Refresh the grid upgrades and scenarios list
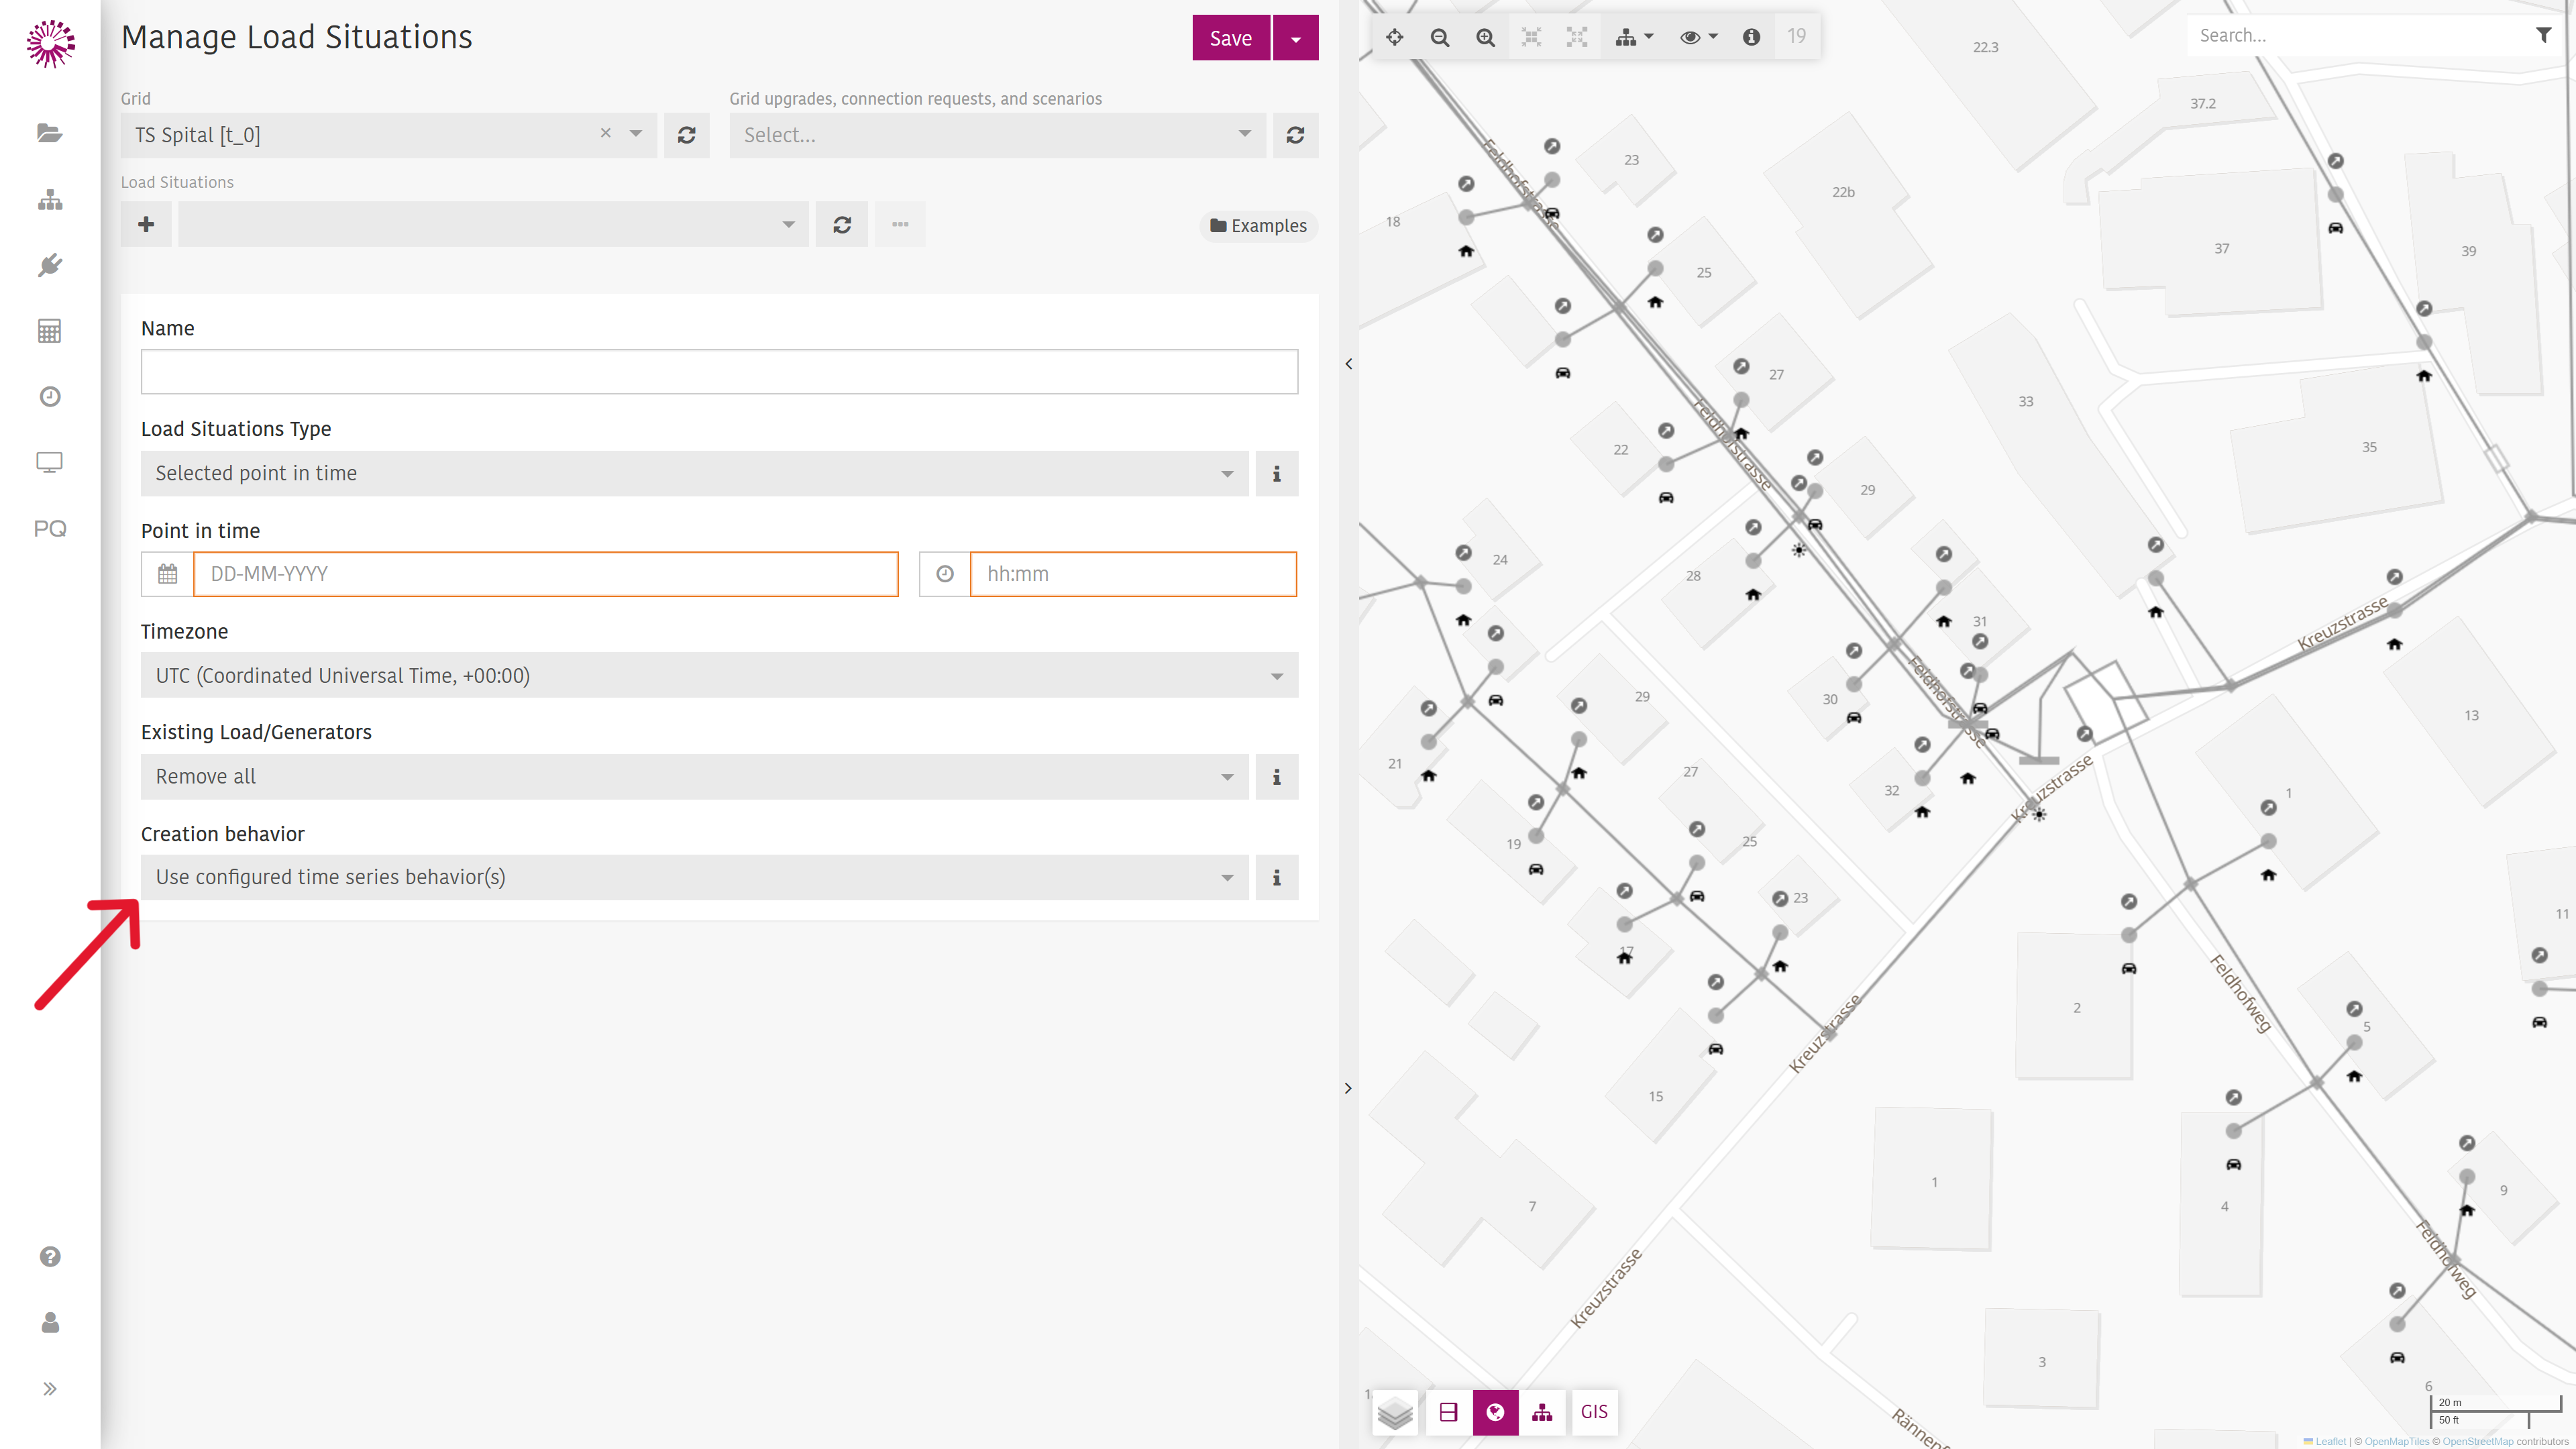The height and width of the screenshot is (1449, 2576). [1295, 135]
